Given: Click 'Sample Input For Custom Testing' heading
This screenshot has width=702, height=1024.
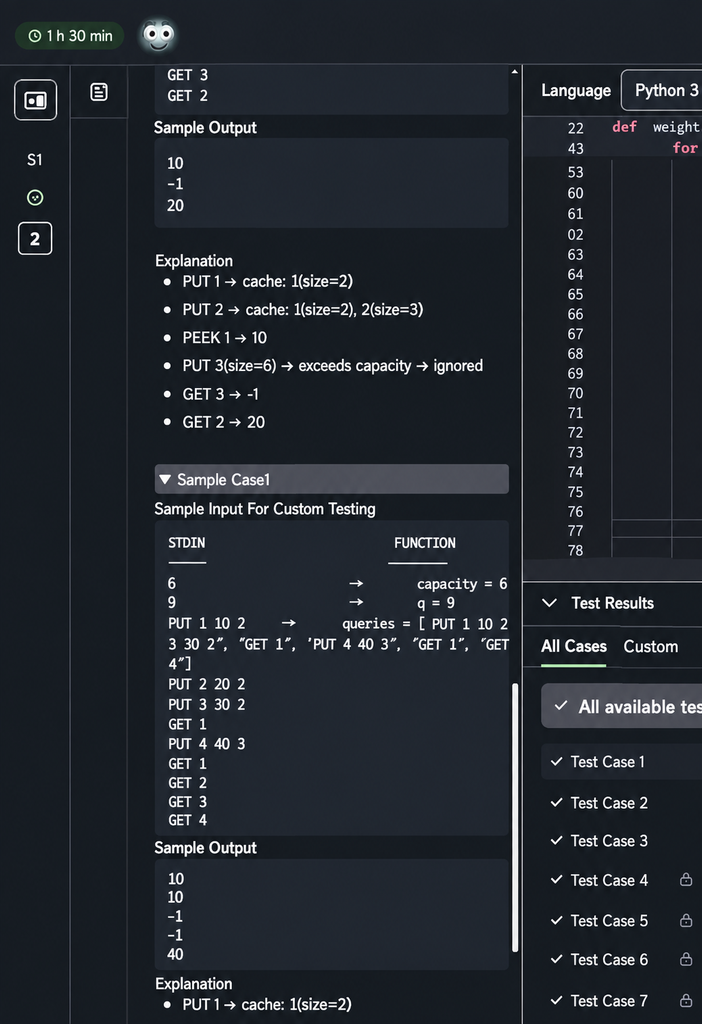Looking at the screenshot, I should pos(264,509).
